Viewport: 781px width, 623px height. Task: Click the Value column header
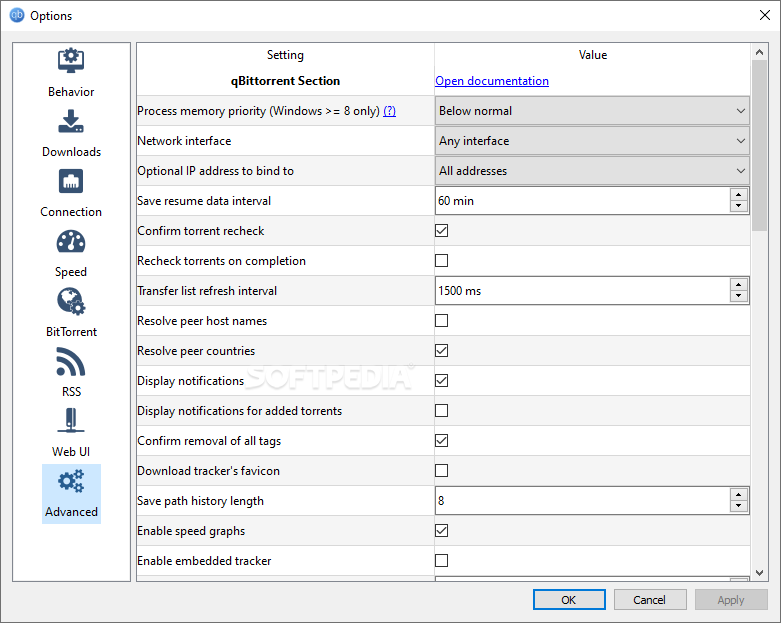tap(593, 55)
